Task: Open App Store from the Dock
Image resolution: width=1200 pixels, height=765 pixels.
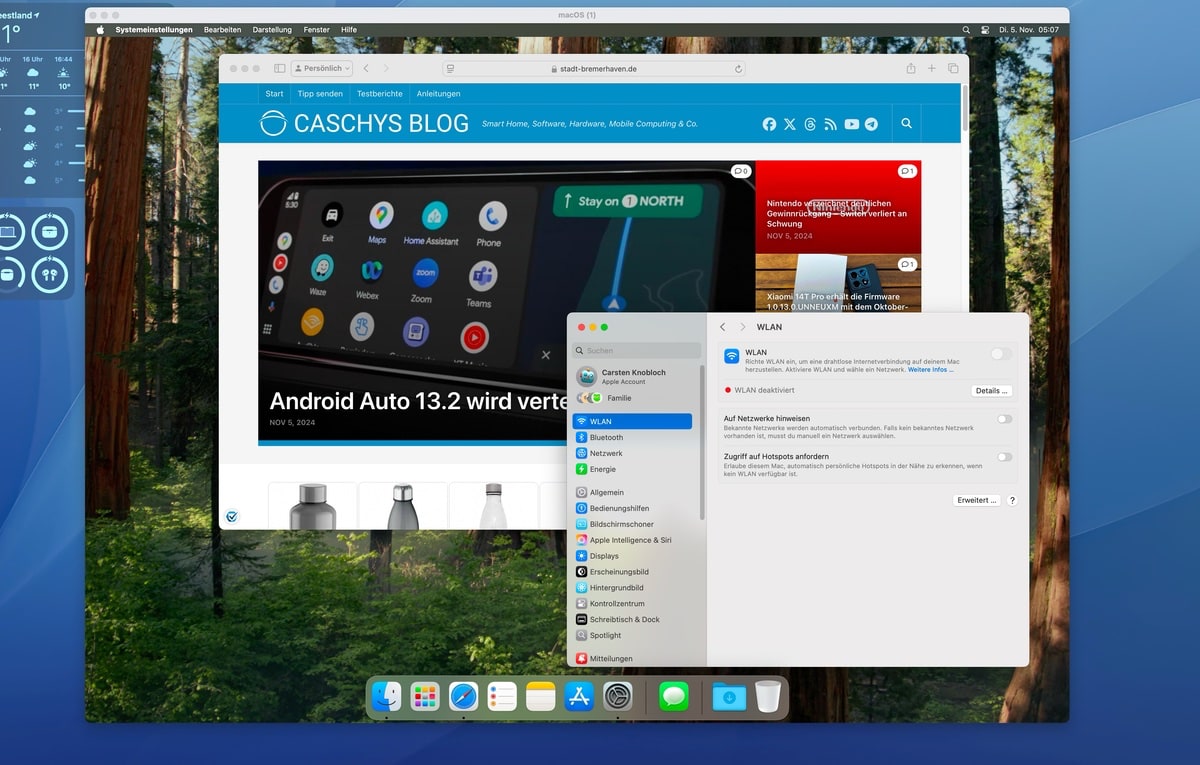Action: [579, 697]
